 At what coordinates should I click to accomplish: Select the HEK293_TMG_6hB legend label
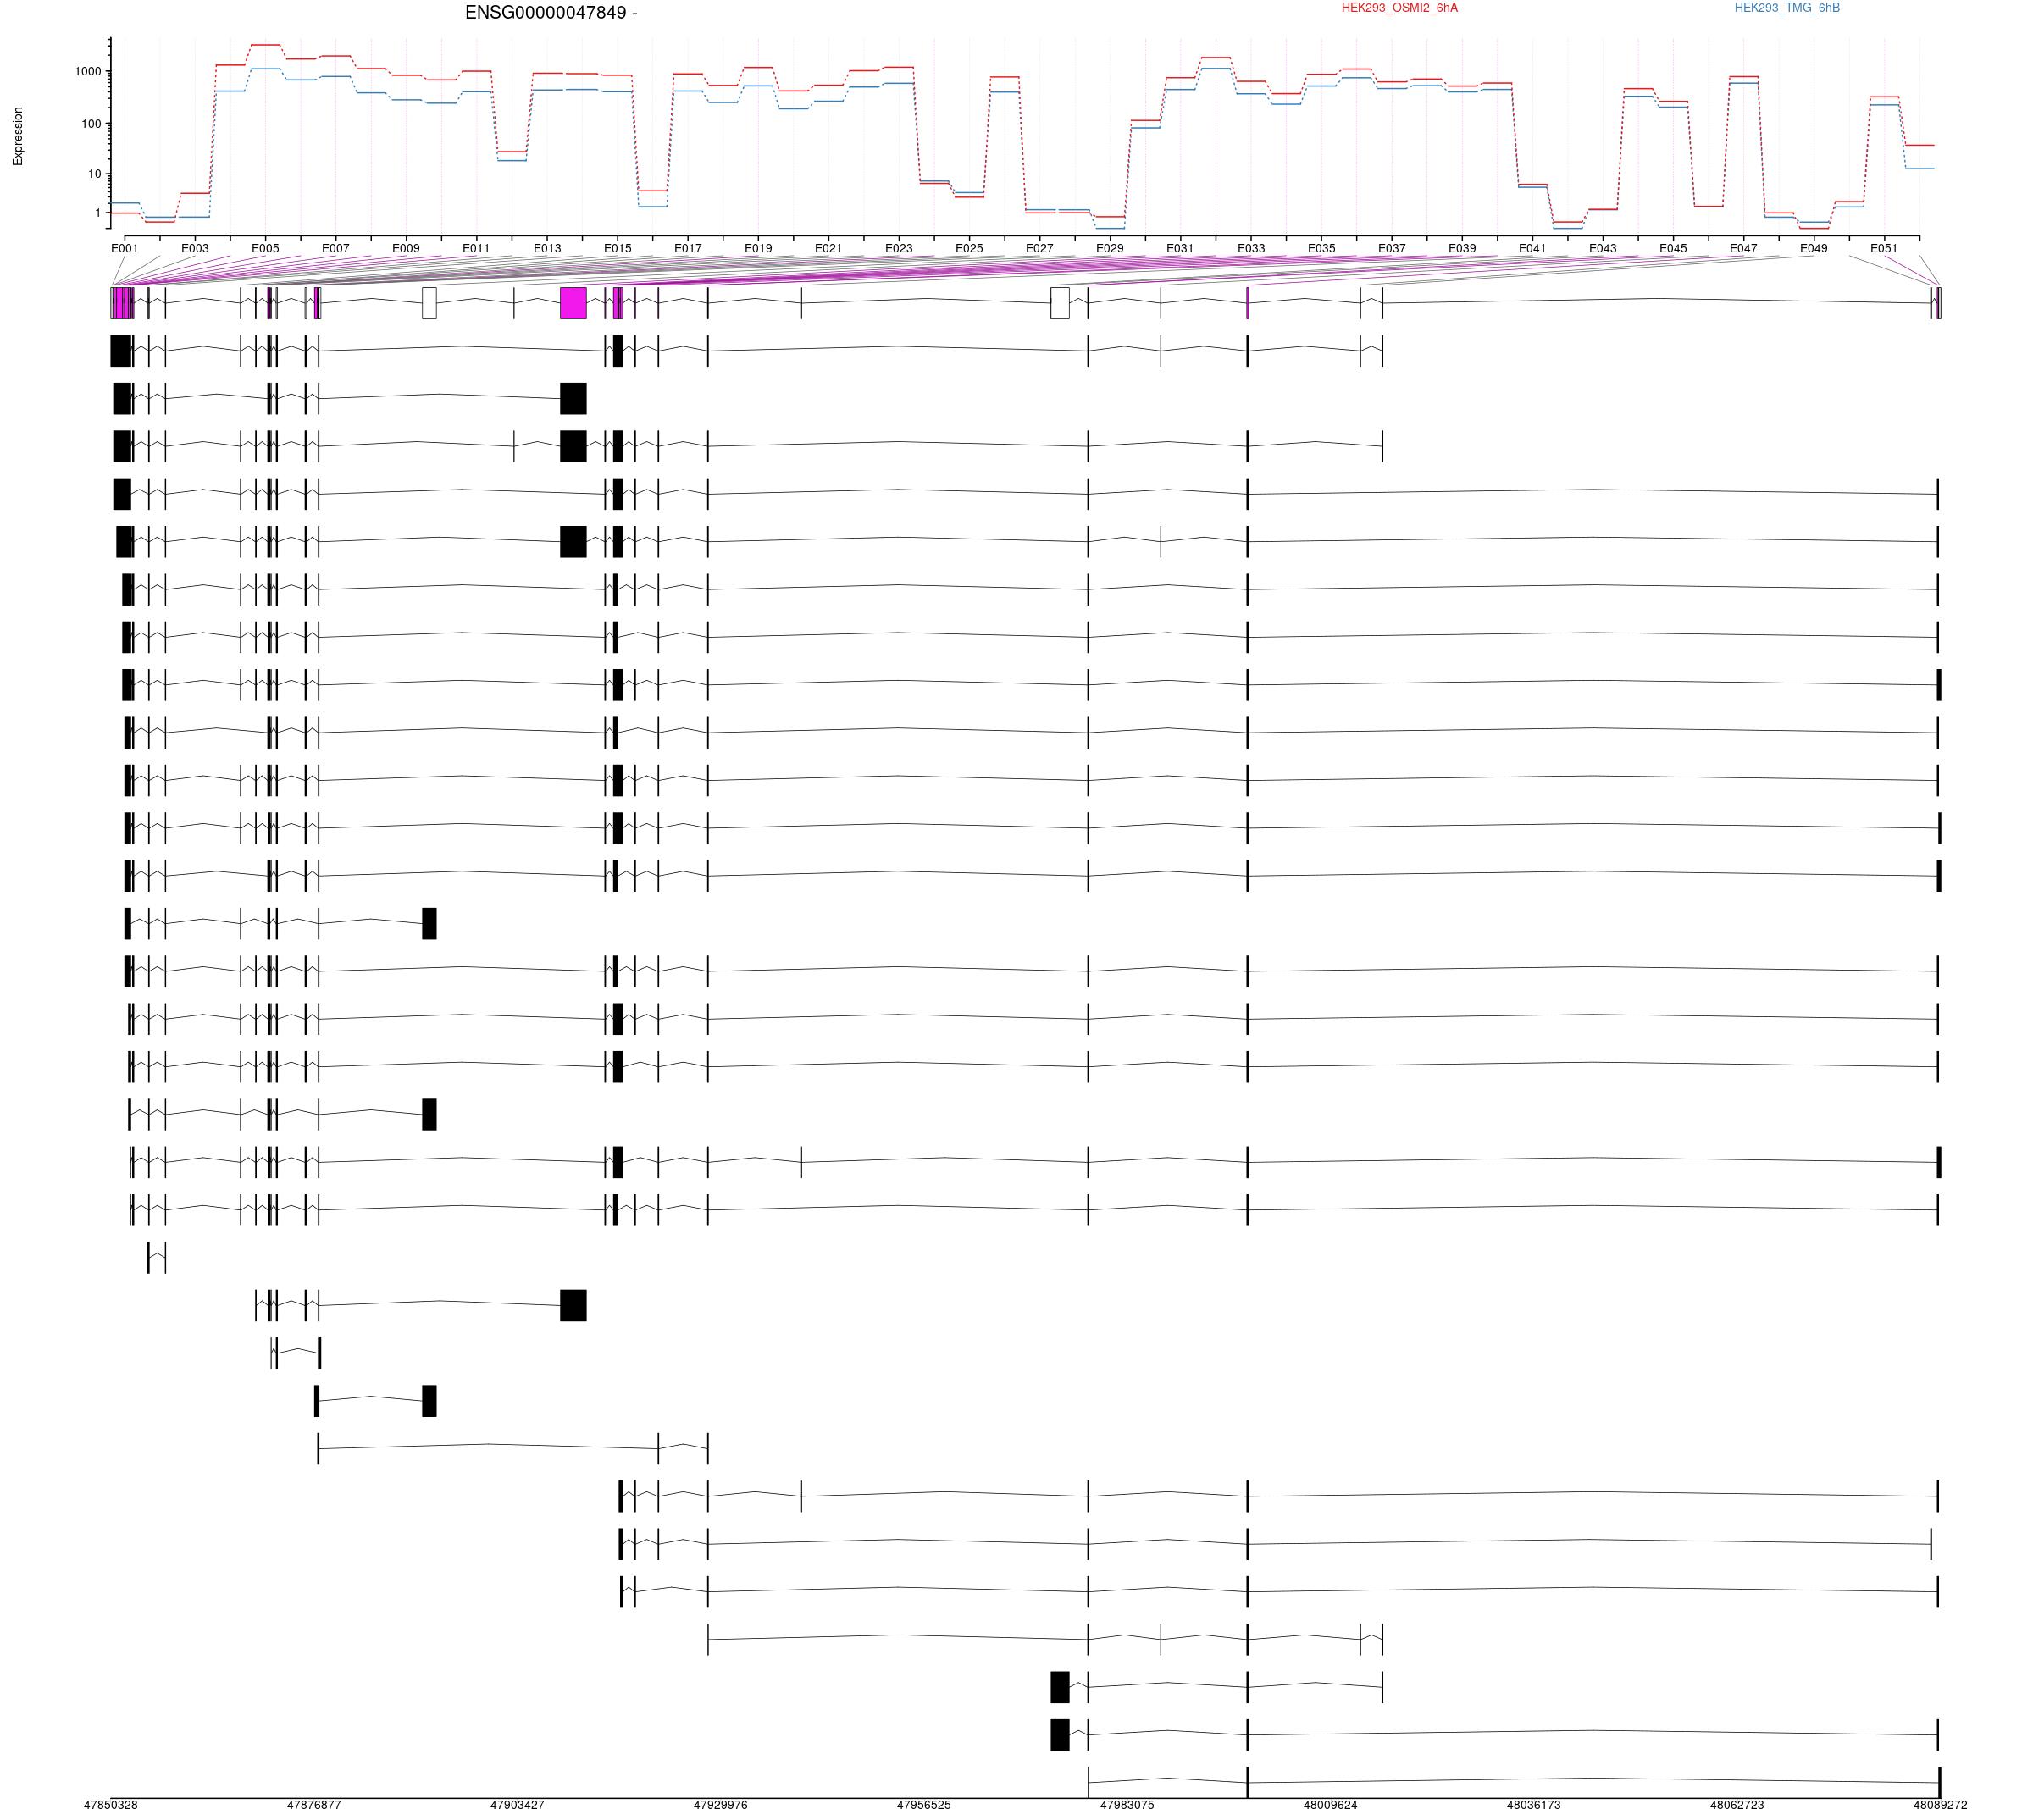tap(1787, 8)
